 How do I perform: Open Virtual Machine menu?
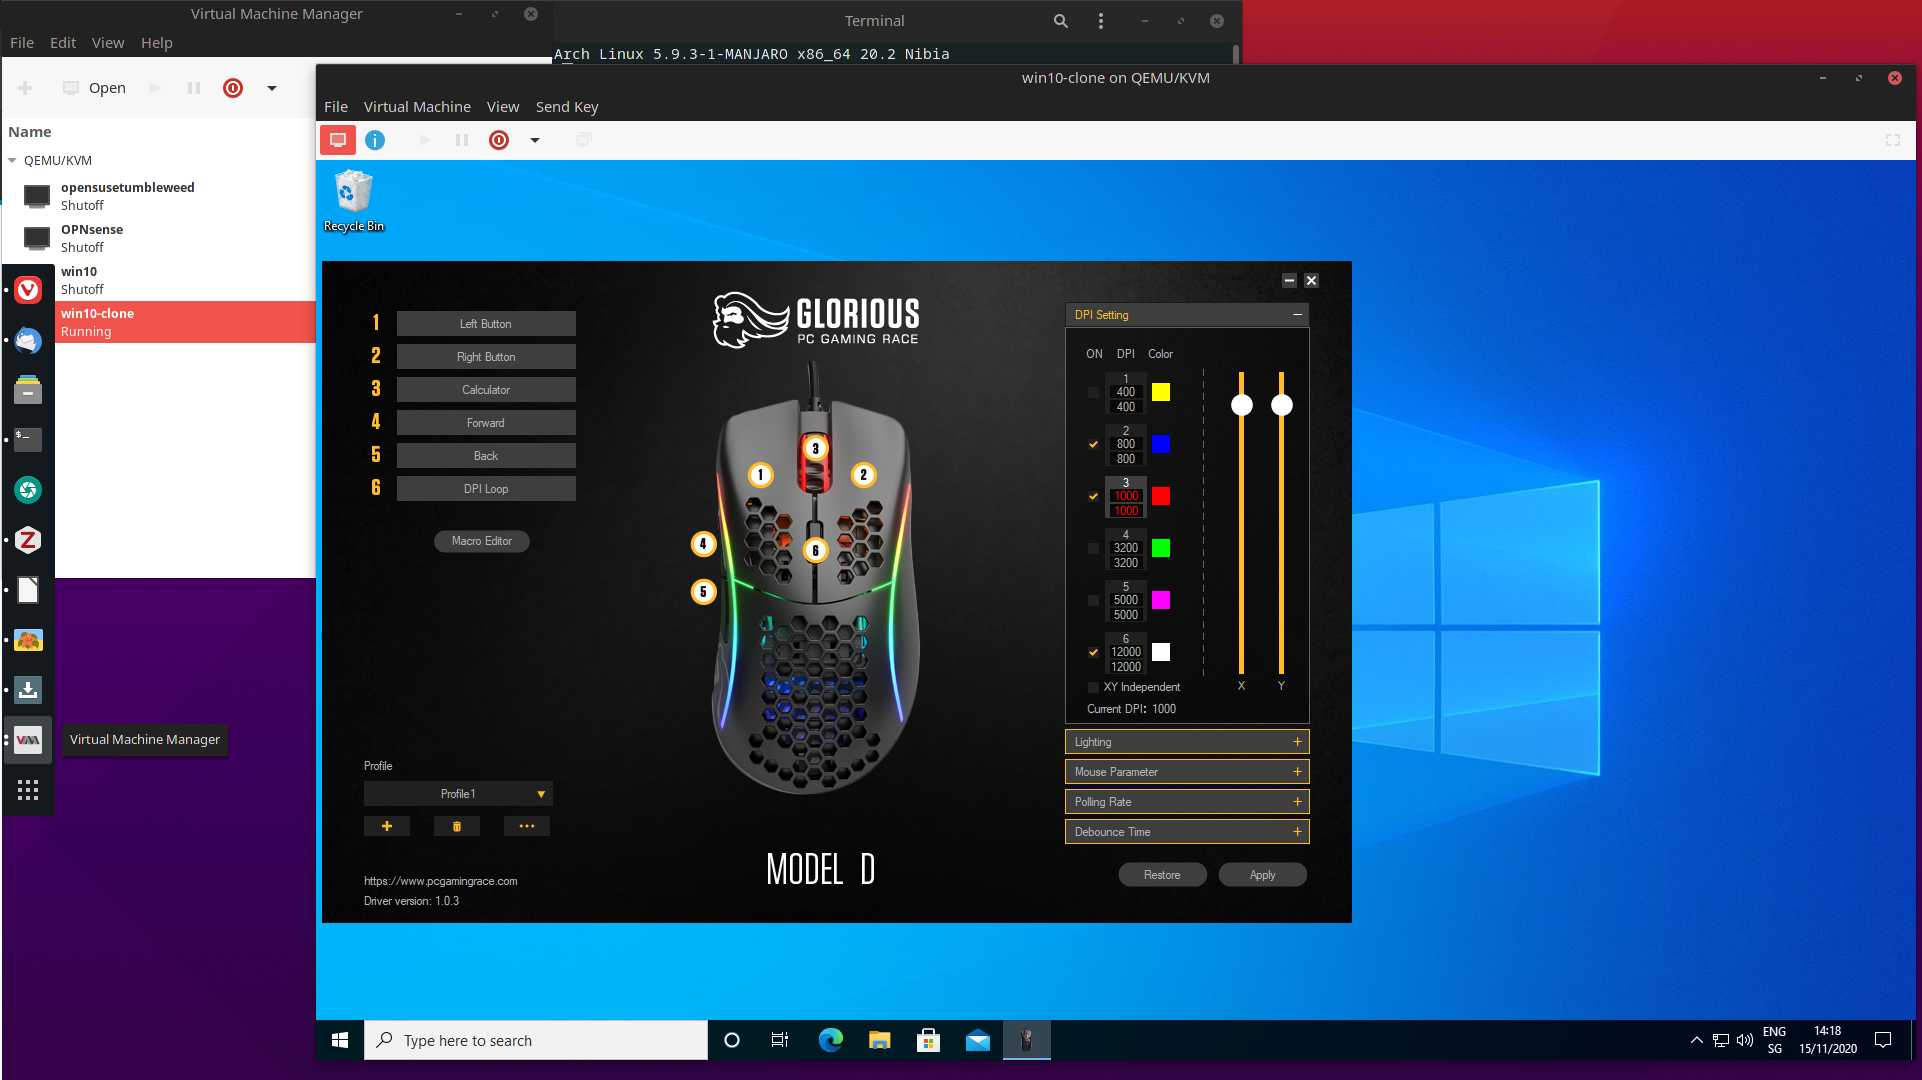click(417, 107)
